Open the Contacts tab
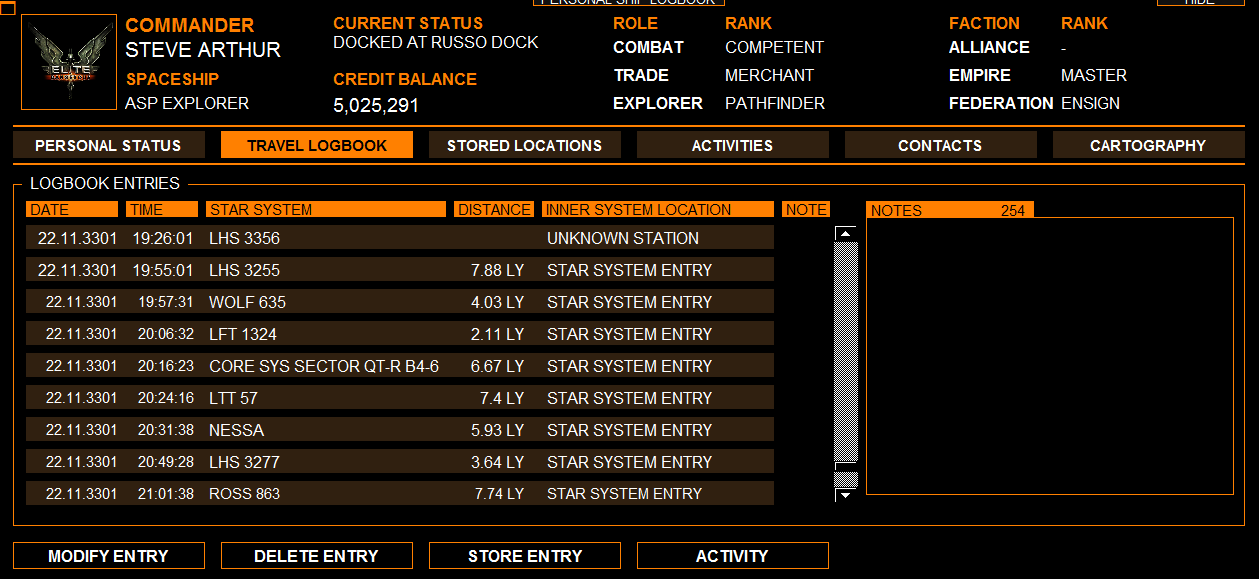1259x579 pixels. [941, 145]
